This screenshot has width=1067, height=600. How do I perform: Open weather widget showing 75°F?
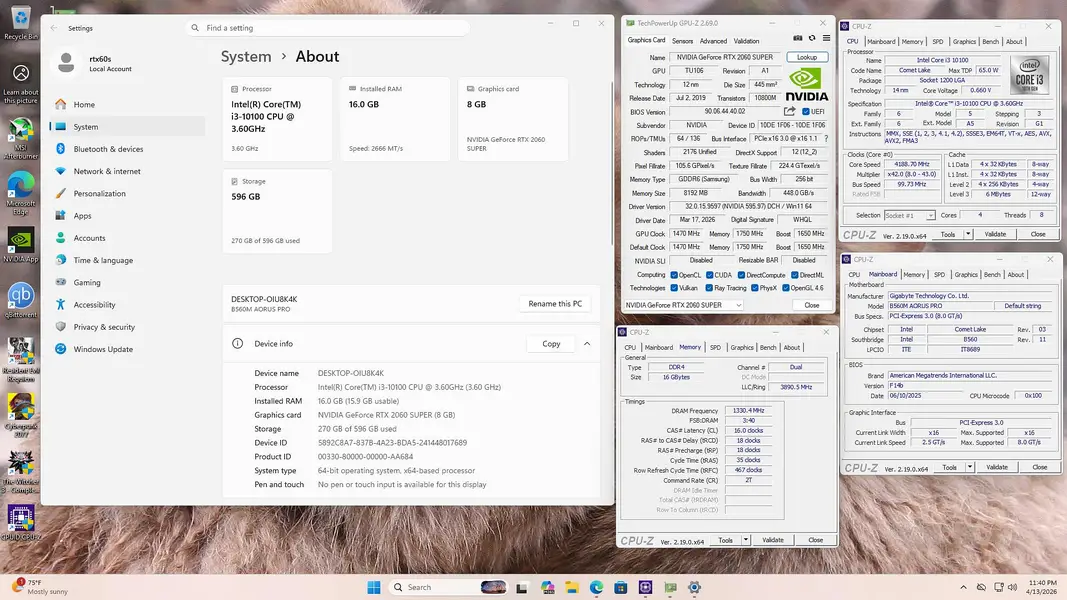point(39,588)
